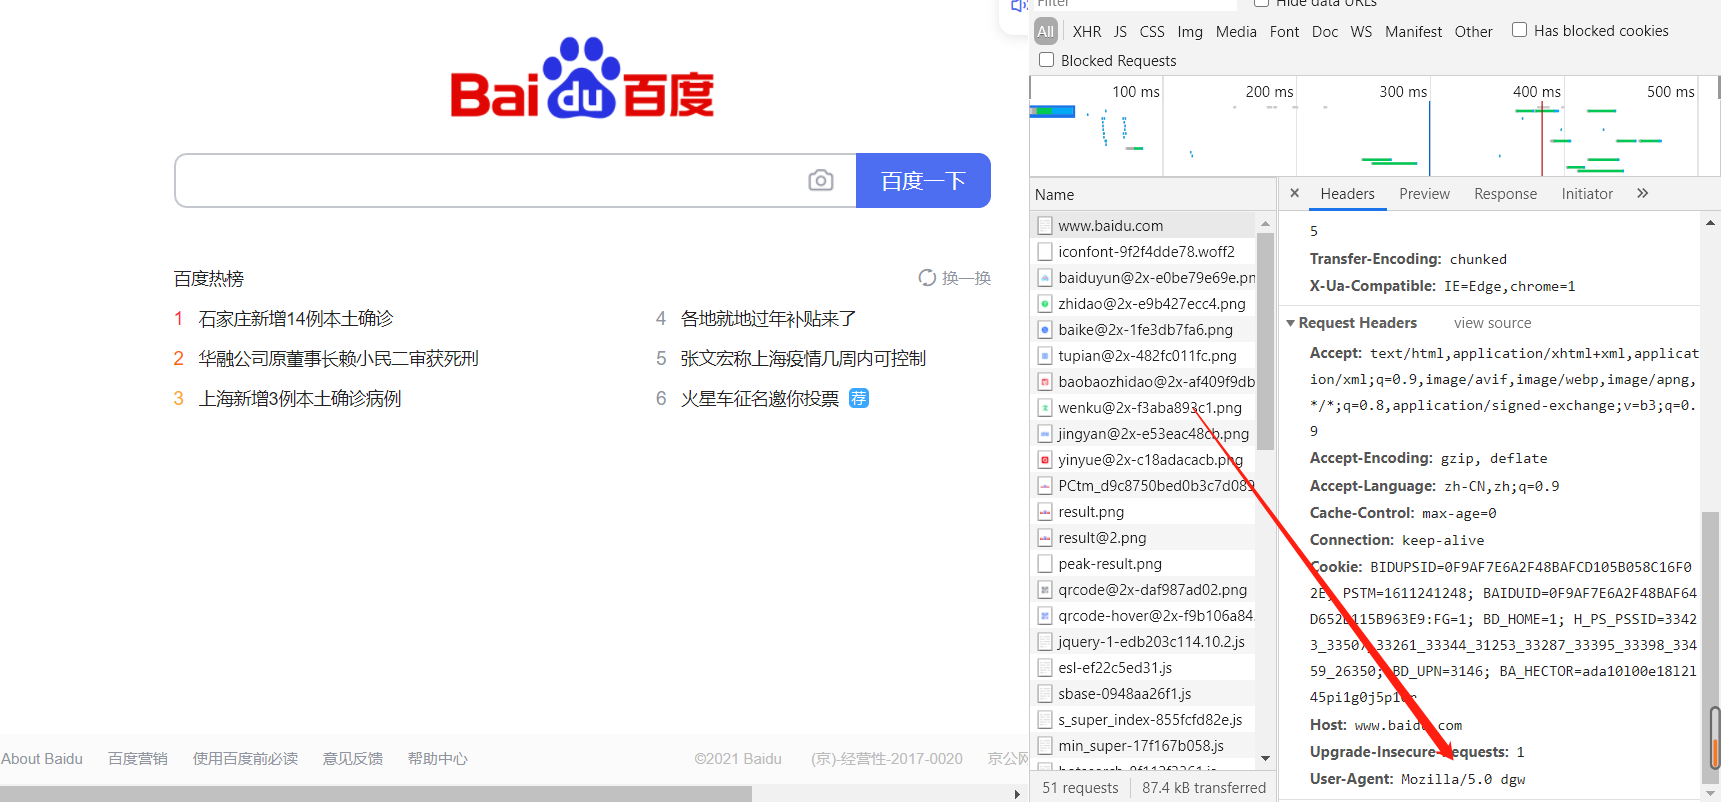View source of request headers
This screenshot has width=1721, height=802.
[x=1492, y=323]
